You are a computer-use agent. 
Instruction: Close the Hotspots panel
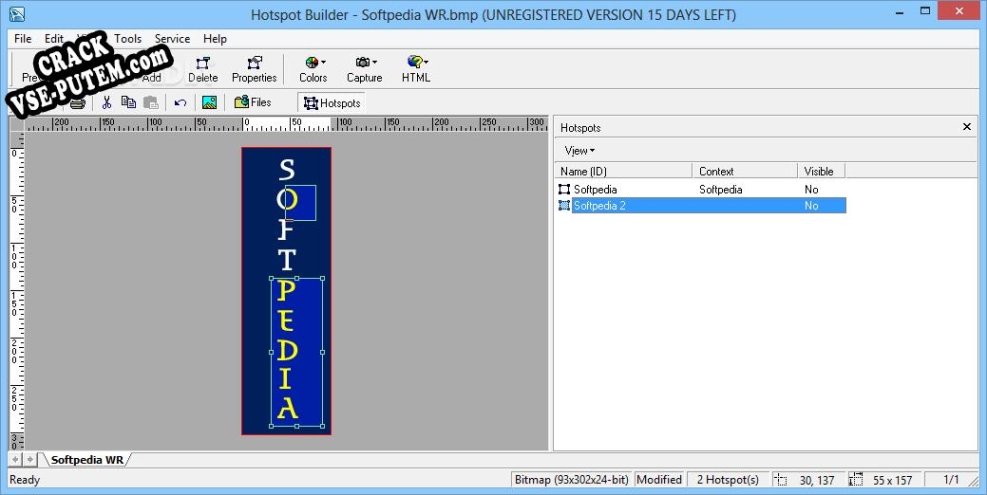(967, 127)
